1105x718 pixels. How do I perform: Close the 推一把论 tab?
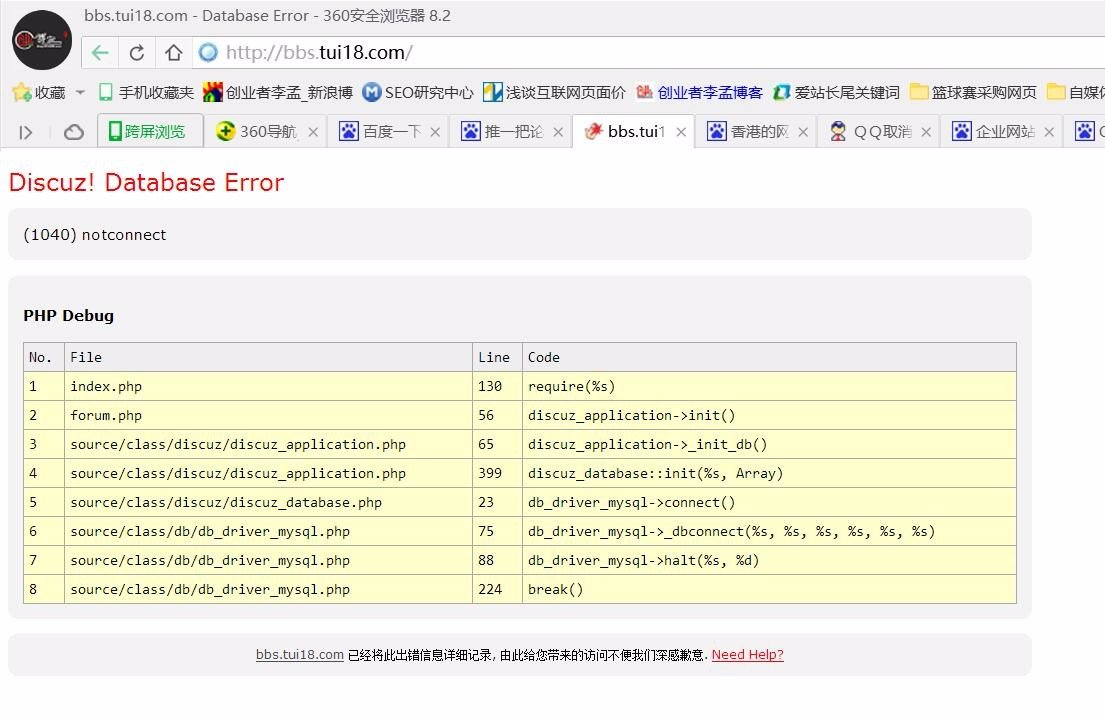pos(558,132)
